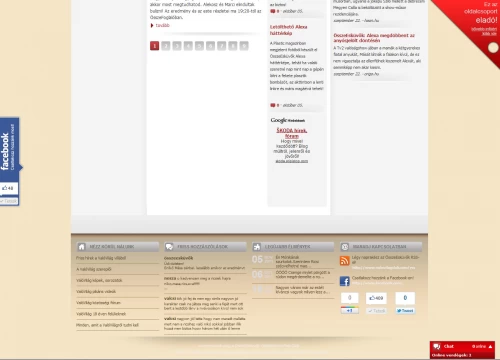Click the Google +1 button
Screen dimensions: 500x360
(349, 311)
